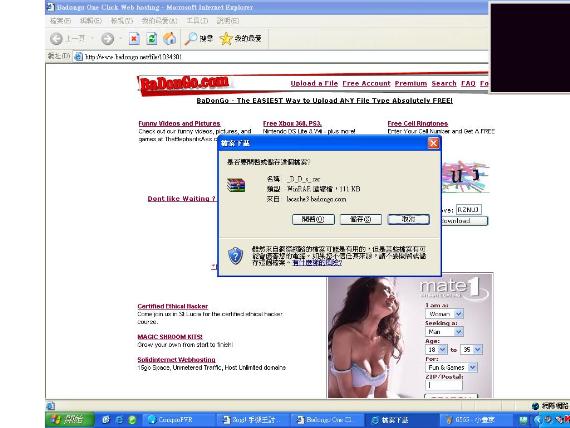Open the Edit (編輯) menu

click(x=91, y=21)
